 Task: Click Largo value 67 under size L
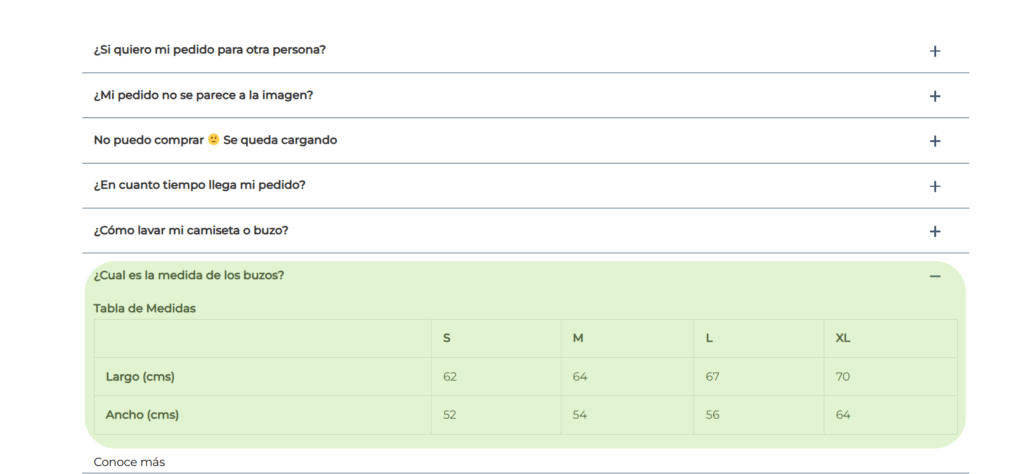click(712, 377)
